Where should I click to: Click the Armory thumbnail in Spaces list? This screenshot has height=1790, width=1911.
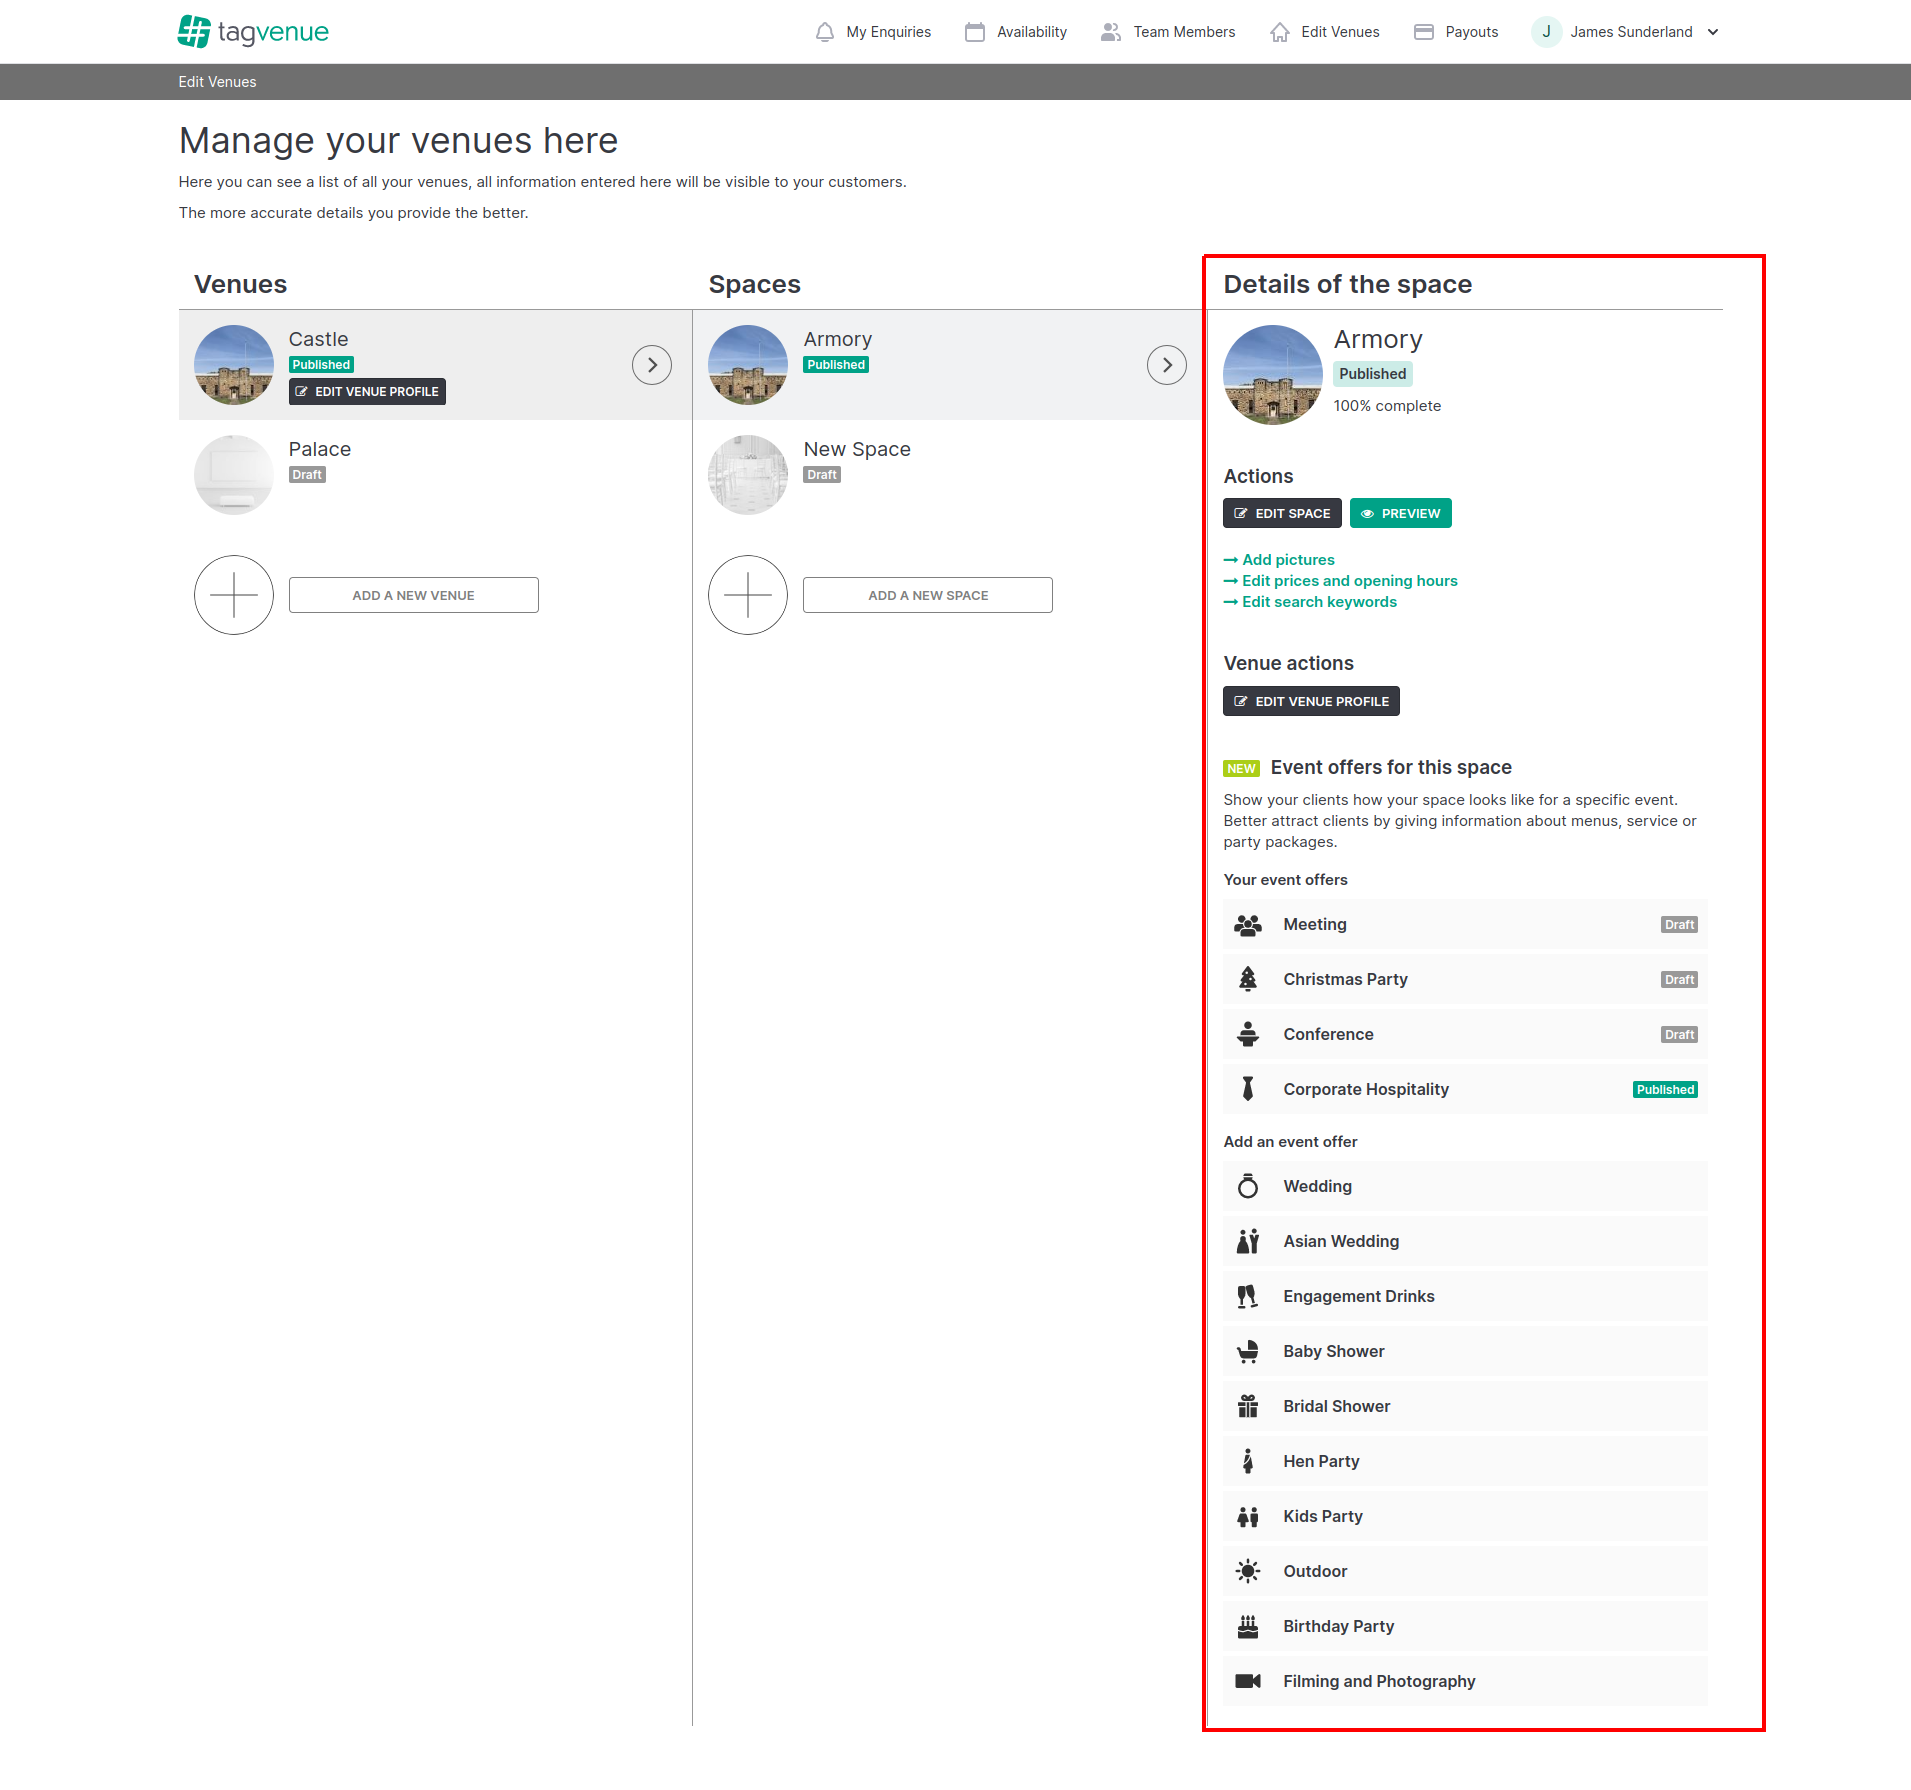[x=748, y=365]
